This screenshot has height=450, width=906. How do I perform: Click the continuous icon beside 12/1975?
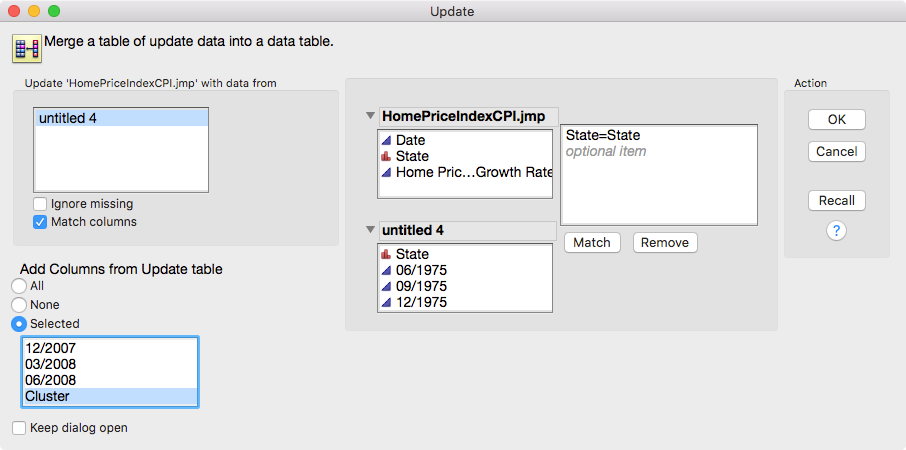386,302
